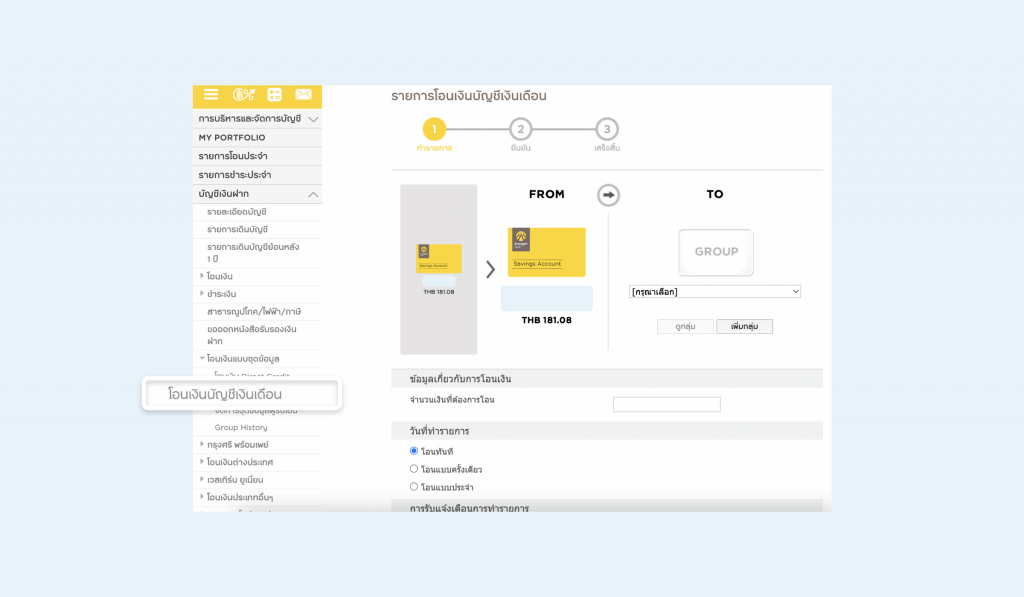
Task: Collapse the บัญชีเงินฝาก section
Action: (x=313, y=194)
